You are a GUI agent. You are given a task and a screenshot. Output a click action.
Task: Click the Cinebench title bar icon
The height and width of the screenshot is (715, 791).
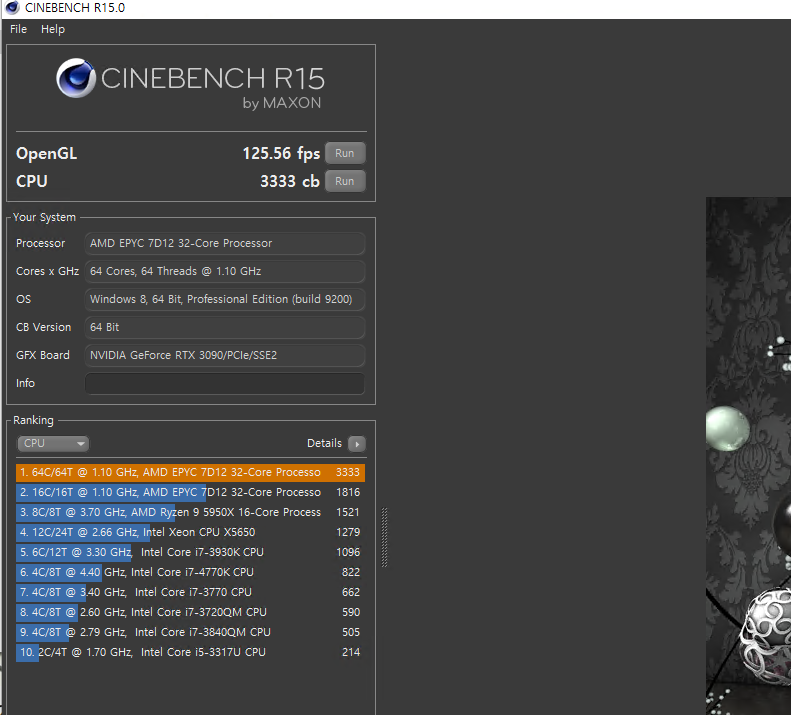(12, 8)
